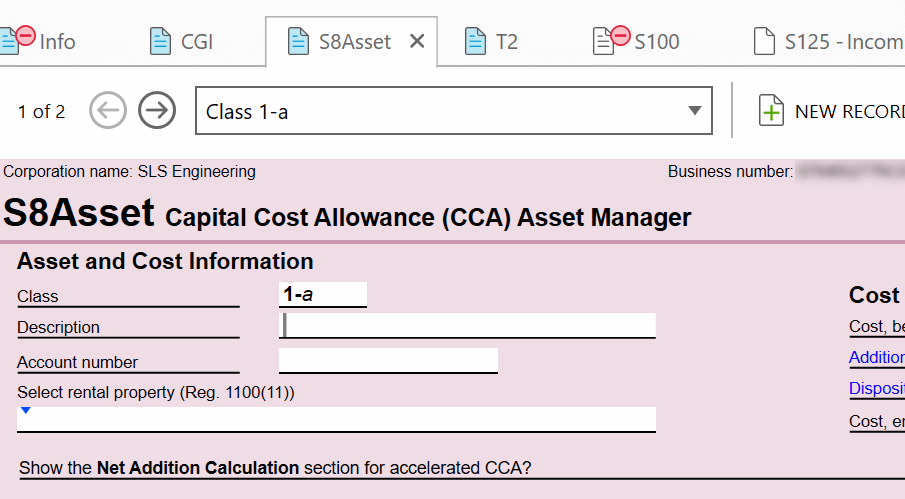Open the Dispositions link under Cost
905x499 pixels.
click(877, 389)
